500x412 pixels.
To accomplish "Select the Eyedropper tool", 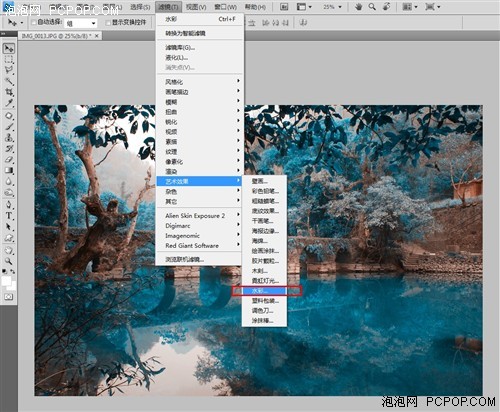I will (9, 103).
